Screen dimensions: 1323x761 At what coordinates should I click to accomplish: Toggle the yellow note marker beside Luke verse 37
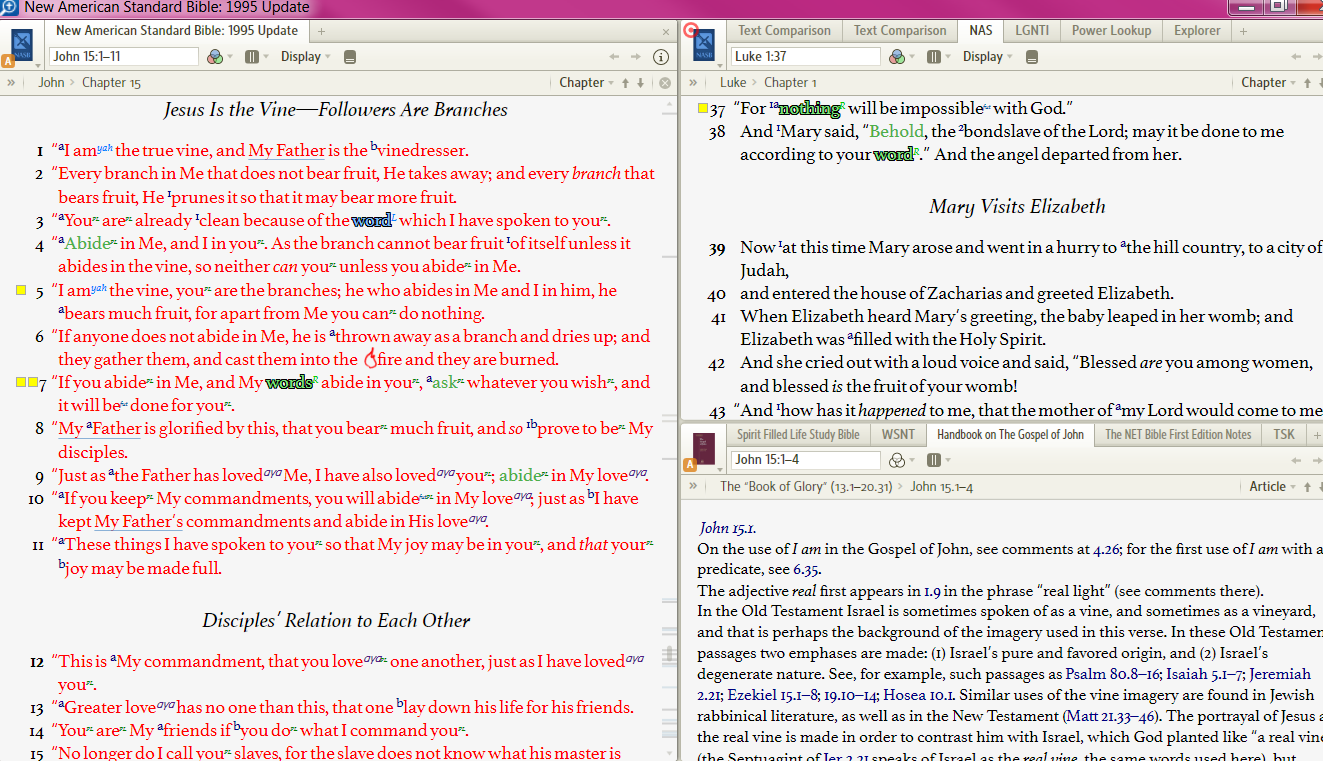[703, 108]
